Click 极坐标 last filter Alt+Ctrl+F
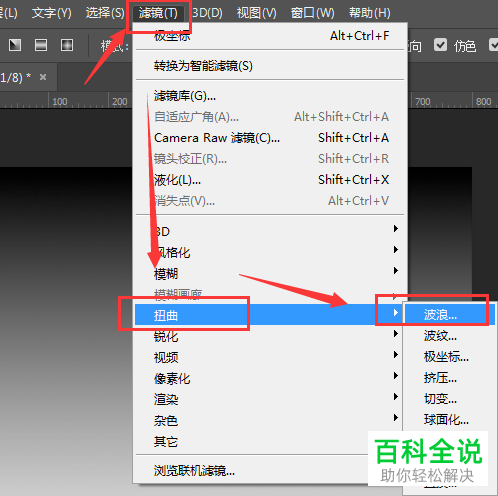The width and height of the screenshot is (498, 496). (x=270, y=36)
